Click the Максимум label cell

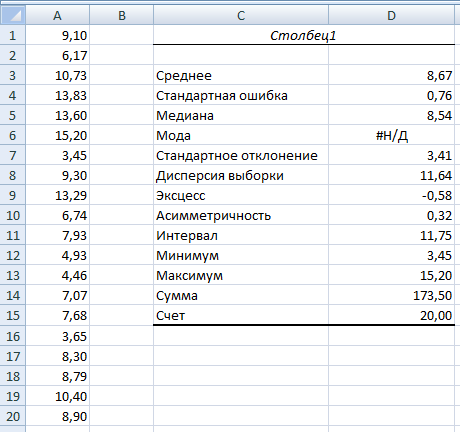(x=241, y=275)
